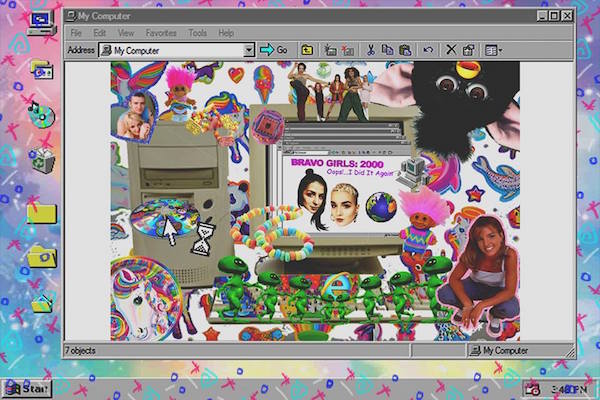Viewport: 600px width, 400px height.
Task: Click the Cut scissors icon
Action: (x=370, y=50)
